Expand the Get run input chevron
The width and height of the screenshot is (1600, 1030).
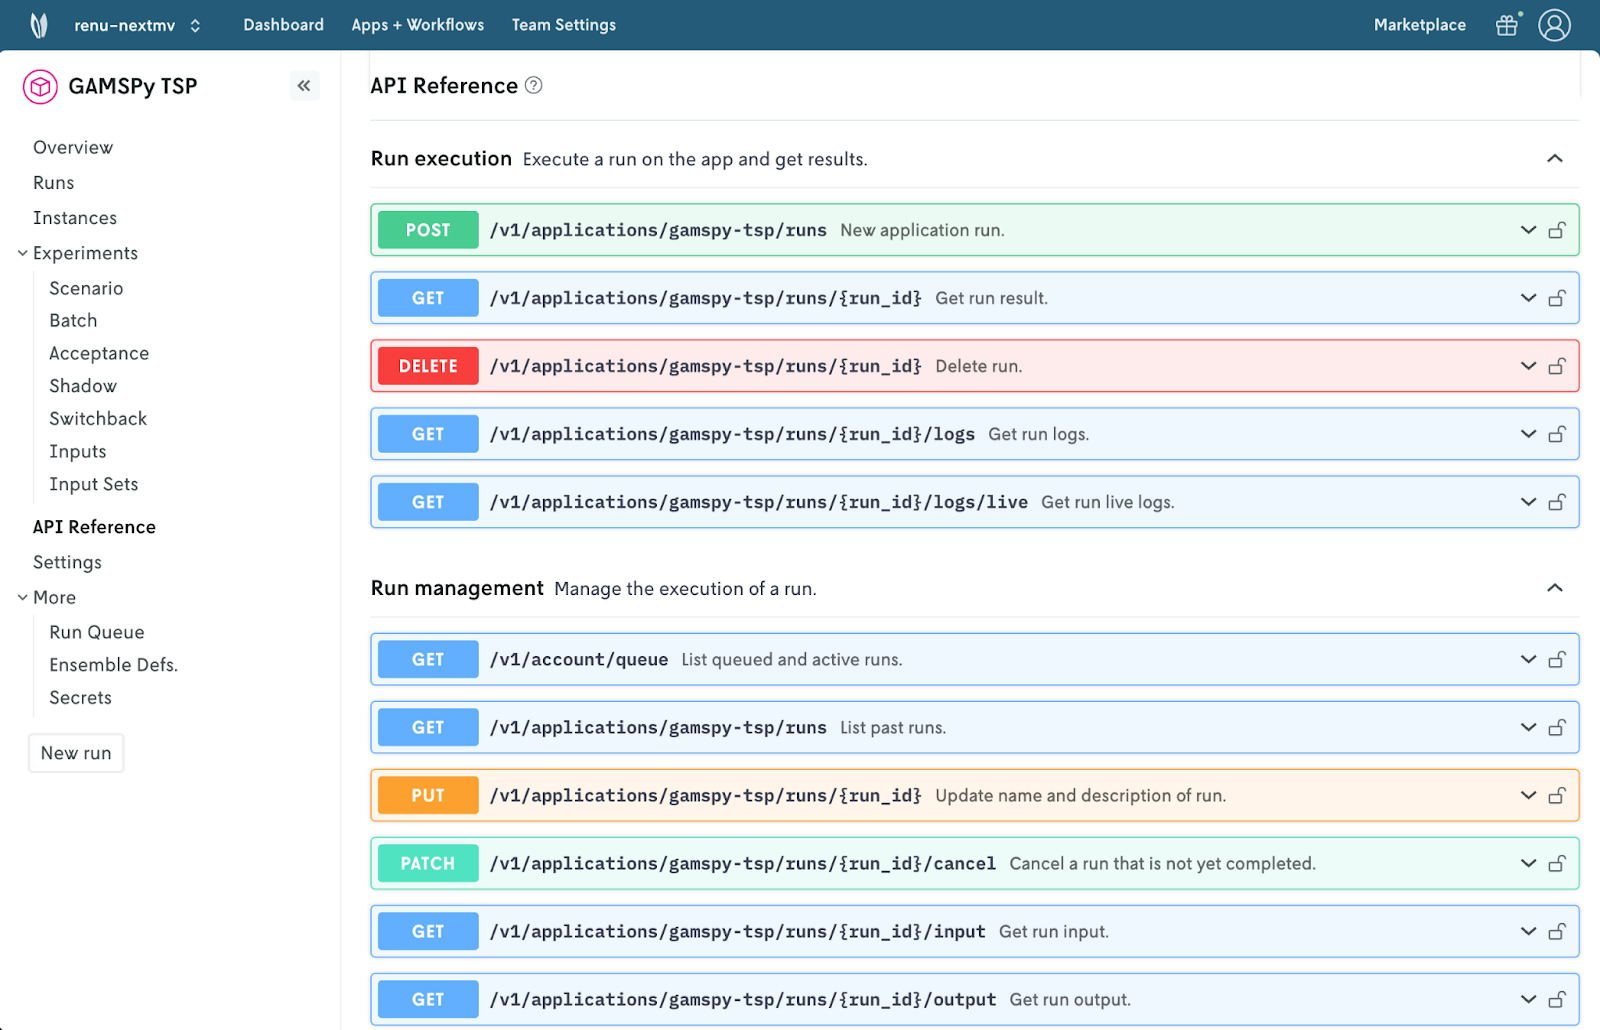coord(1528,931)
